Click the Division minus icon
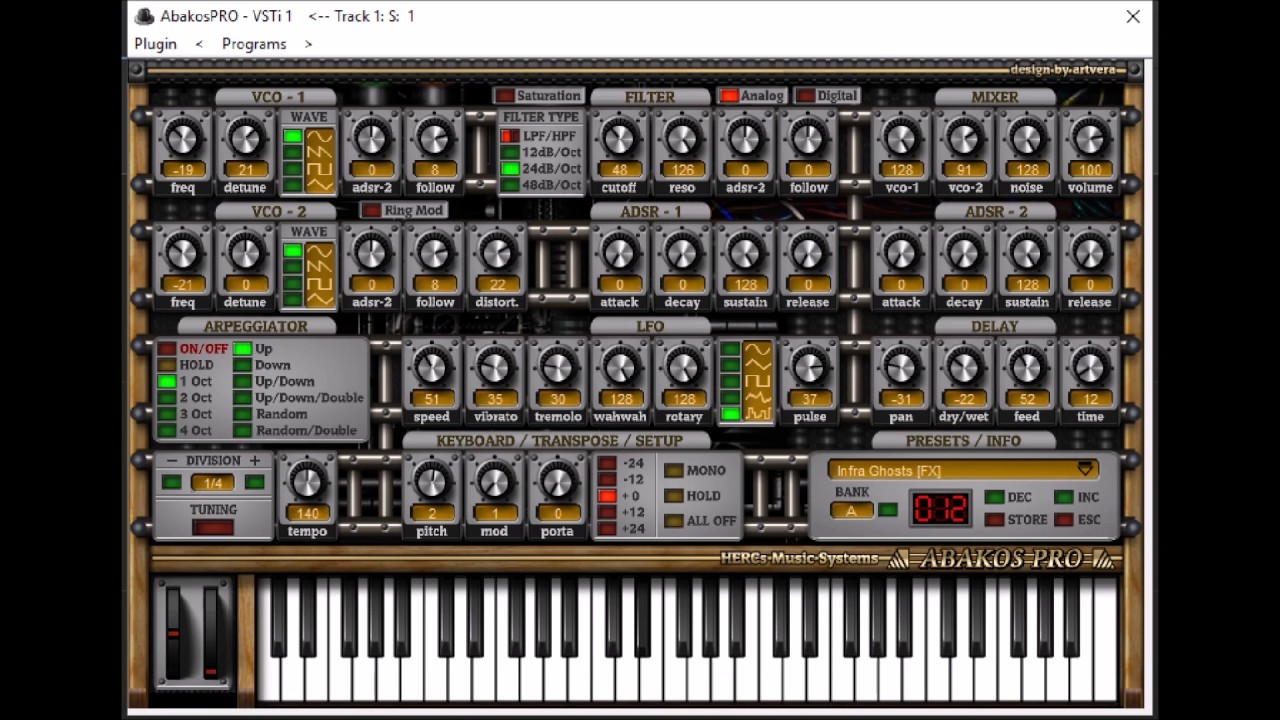The width and height of the screenshot is (1280, 720). coord(172,461)
